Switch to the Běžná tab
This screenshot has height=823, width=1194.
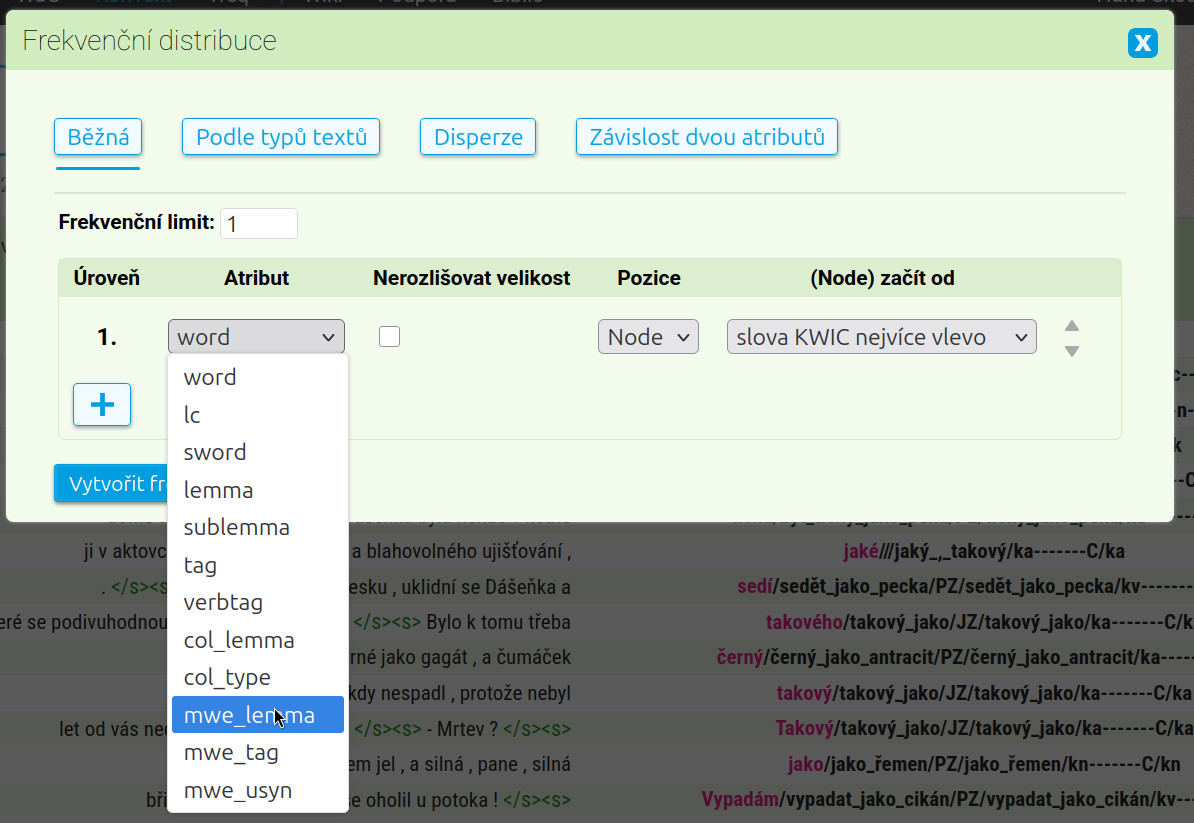tap(98, 137)
